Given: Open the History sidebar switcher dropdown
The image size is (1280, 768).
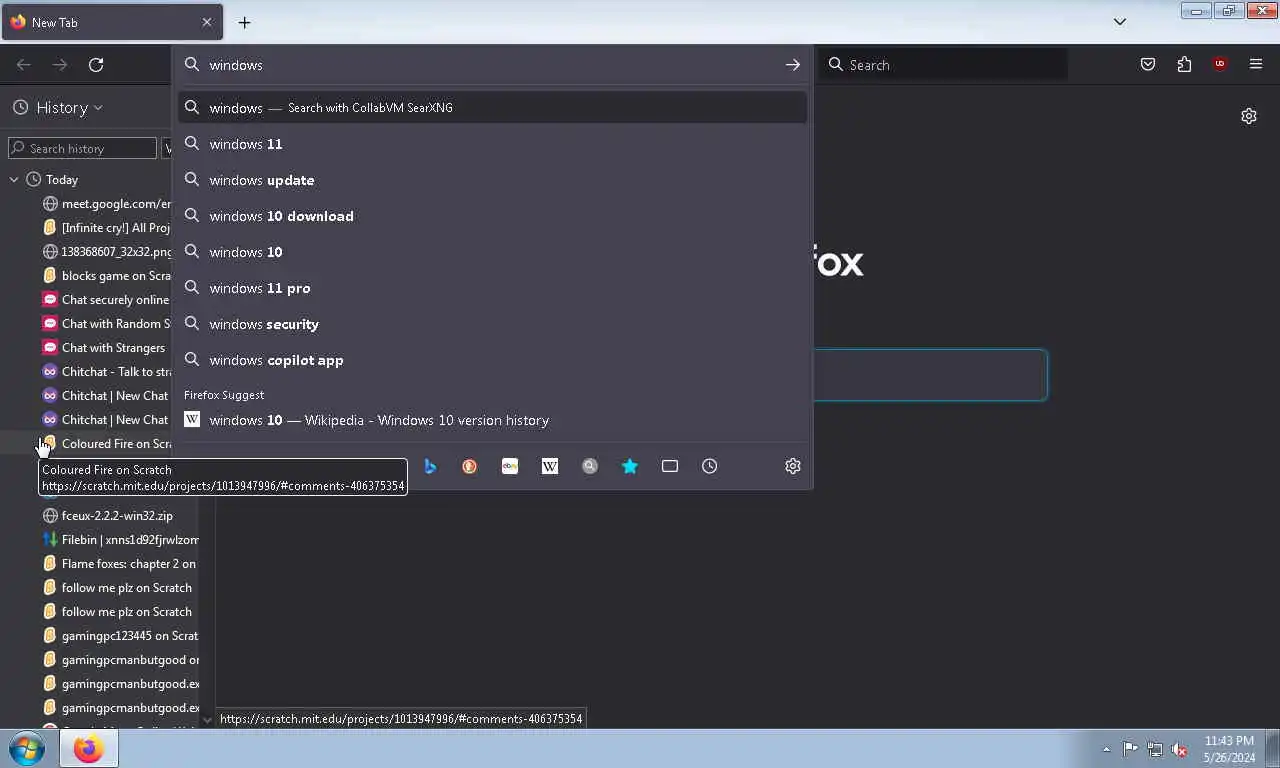Looking at the screenshot, I should (58, 107).
